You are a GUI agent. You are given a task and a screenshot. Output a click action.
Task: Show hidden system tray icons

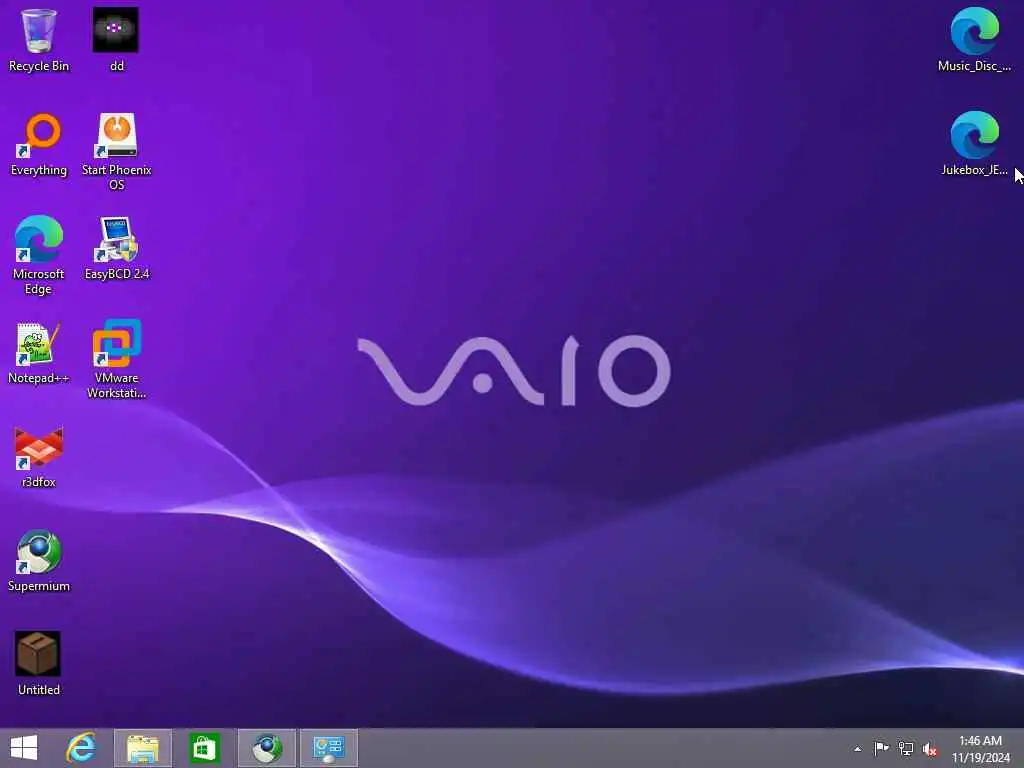pos(857,749)
